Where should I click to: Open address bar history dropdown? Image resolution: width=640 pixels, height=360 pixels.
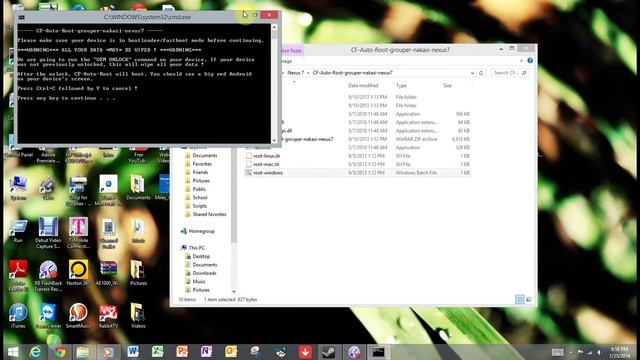472,73
